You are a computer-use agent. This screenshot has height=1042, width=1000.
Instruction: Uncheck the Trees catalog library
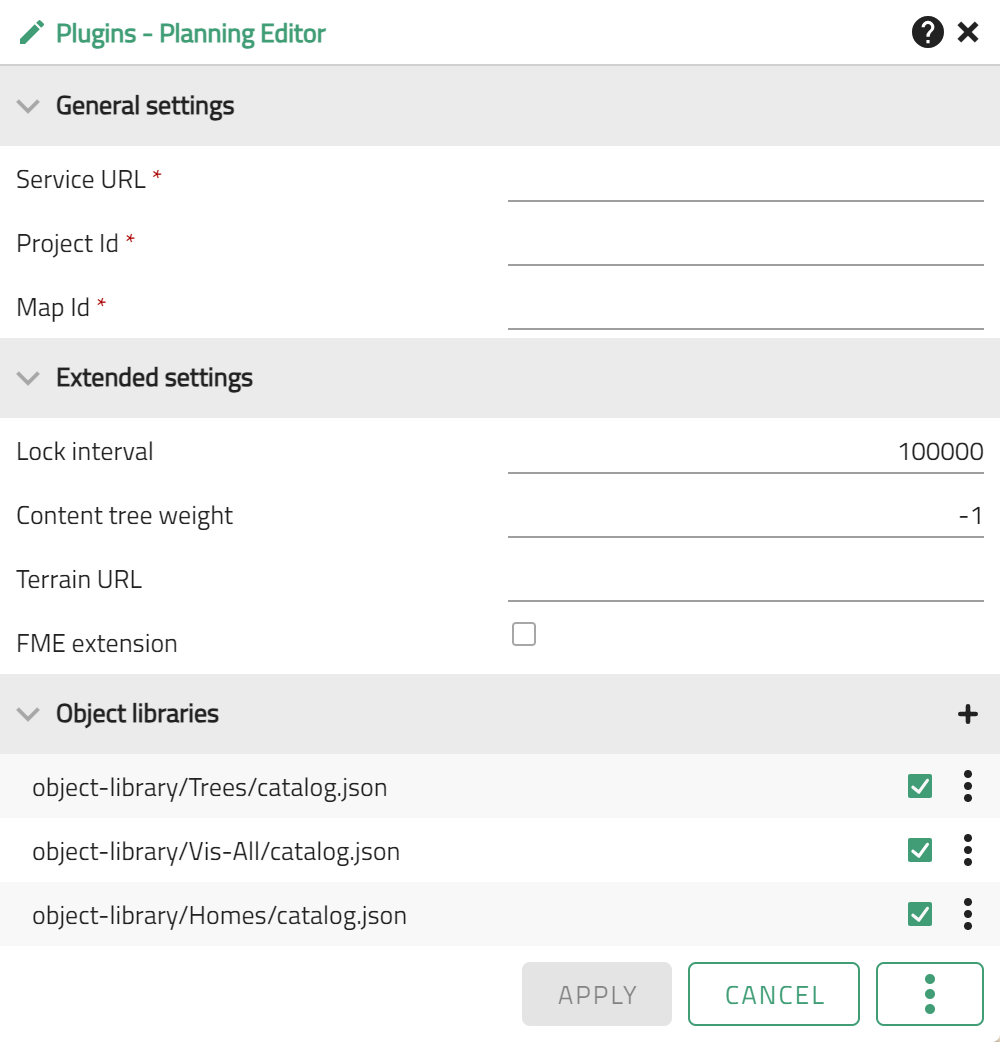click(x=918, y=787)
